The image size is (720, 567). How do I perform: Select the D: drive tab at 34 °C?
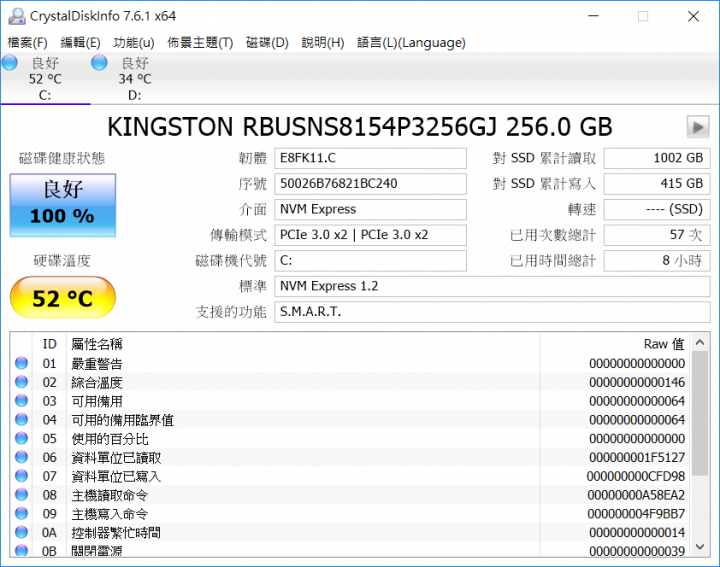click(135, 79)
